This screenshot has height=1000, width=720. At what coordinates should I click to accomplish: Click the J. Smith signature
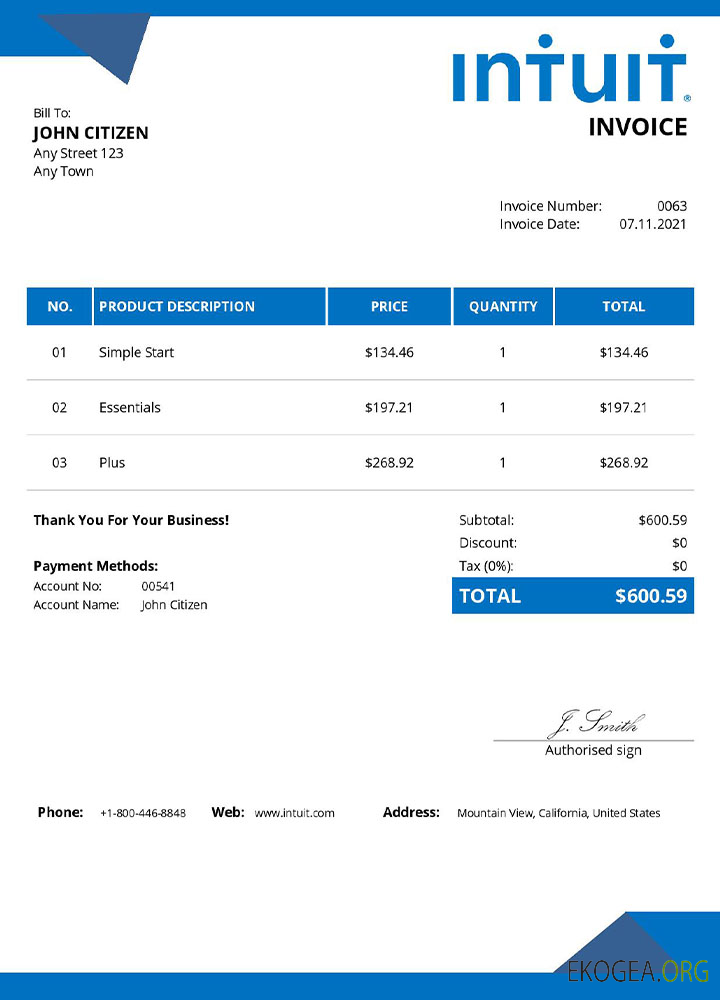597,722
